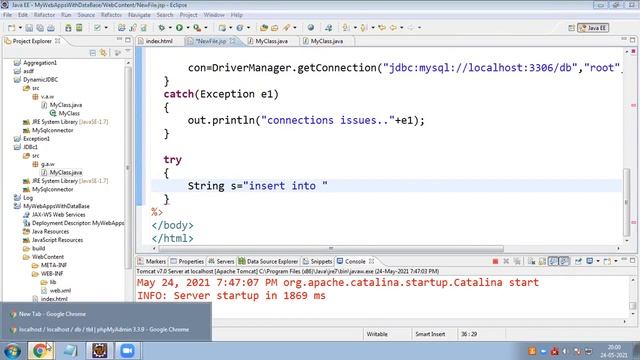The width and height of the screenshot is (640, 360).
Task: Click the Save toolbar icon
Action: 29,28
